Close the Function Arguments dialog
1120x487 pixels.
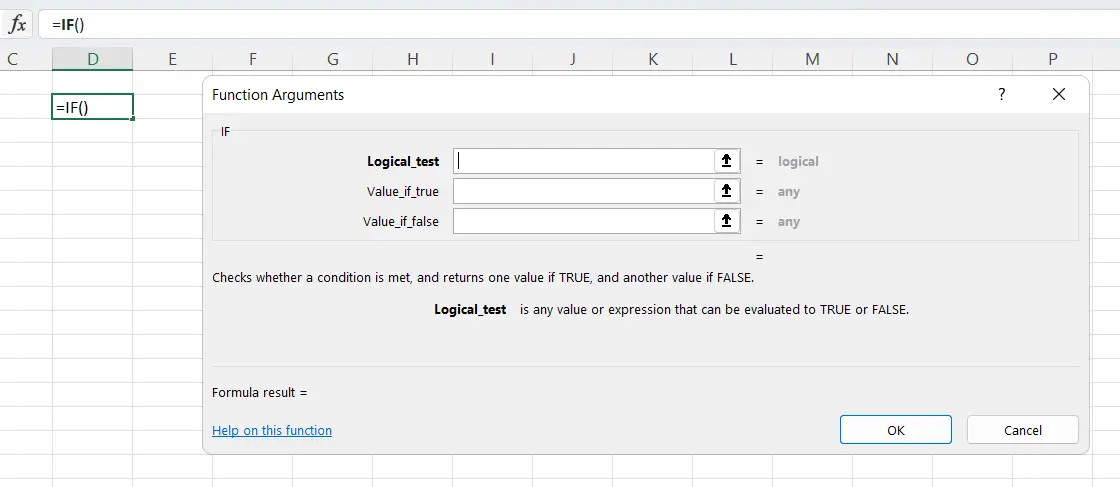[x=1059, y=94]
